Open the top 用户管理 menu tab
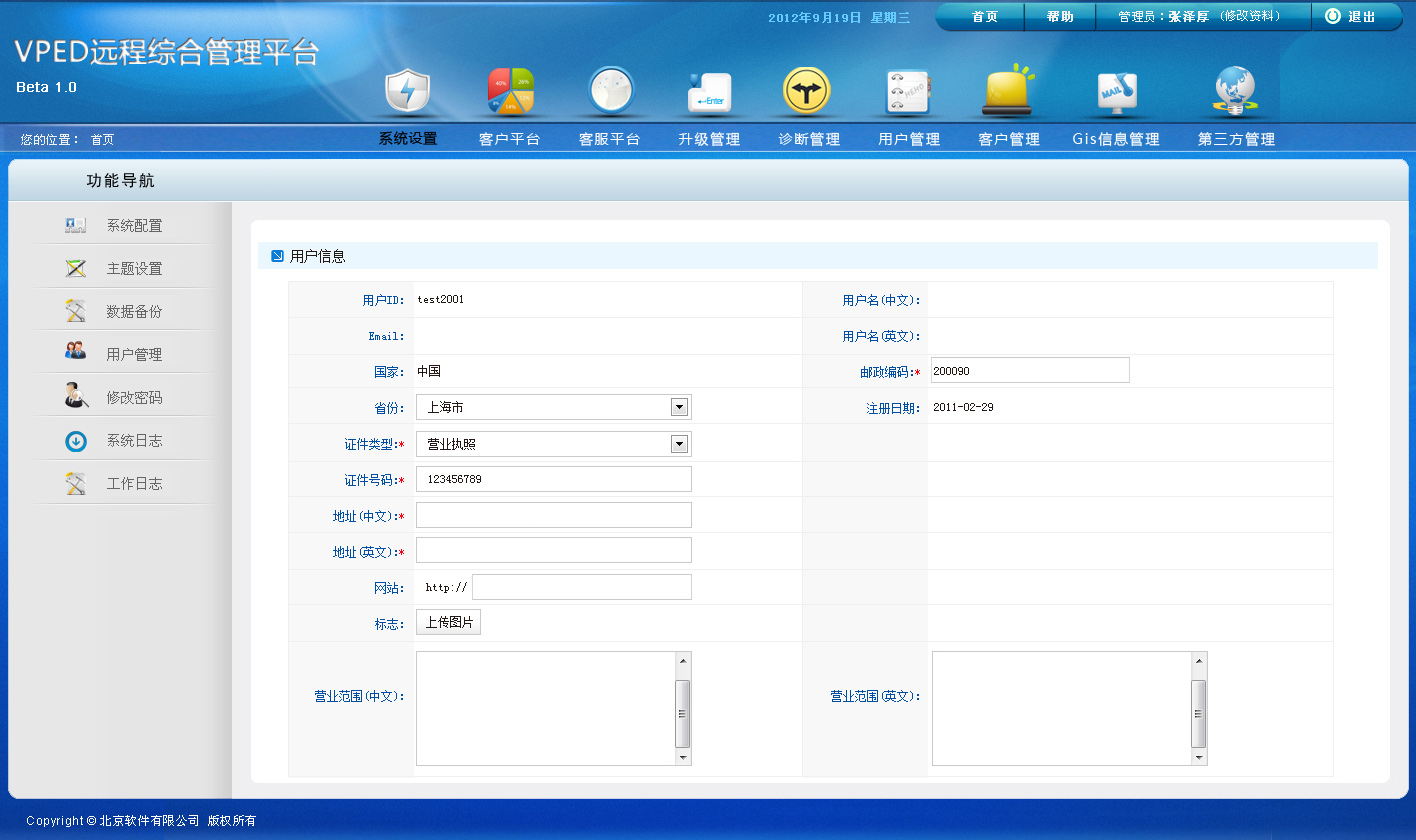1416x840 pixels. click(909, 139)
